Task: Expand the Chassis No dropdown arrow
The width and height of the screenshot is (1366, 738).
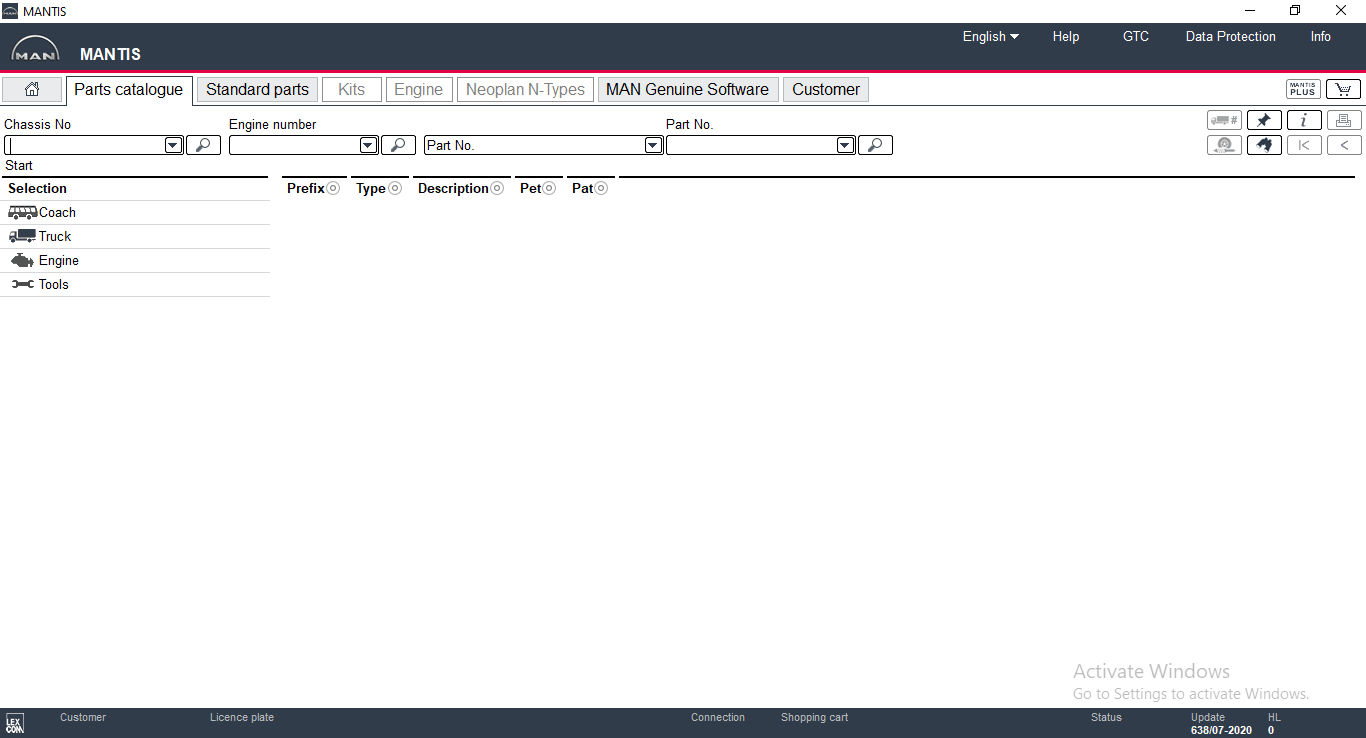Action: tap(173, 145)
